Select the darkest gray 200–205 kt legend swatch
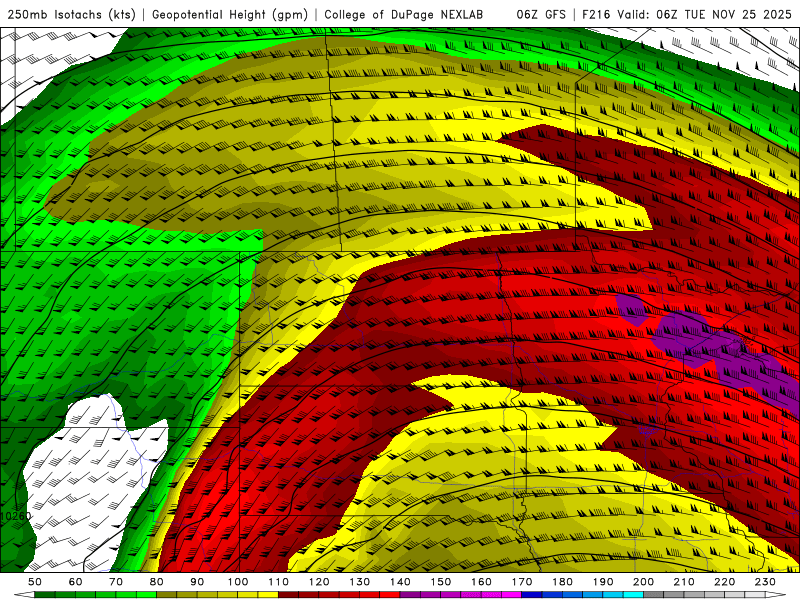 pyautogui.click(x=654, y=594)
